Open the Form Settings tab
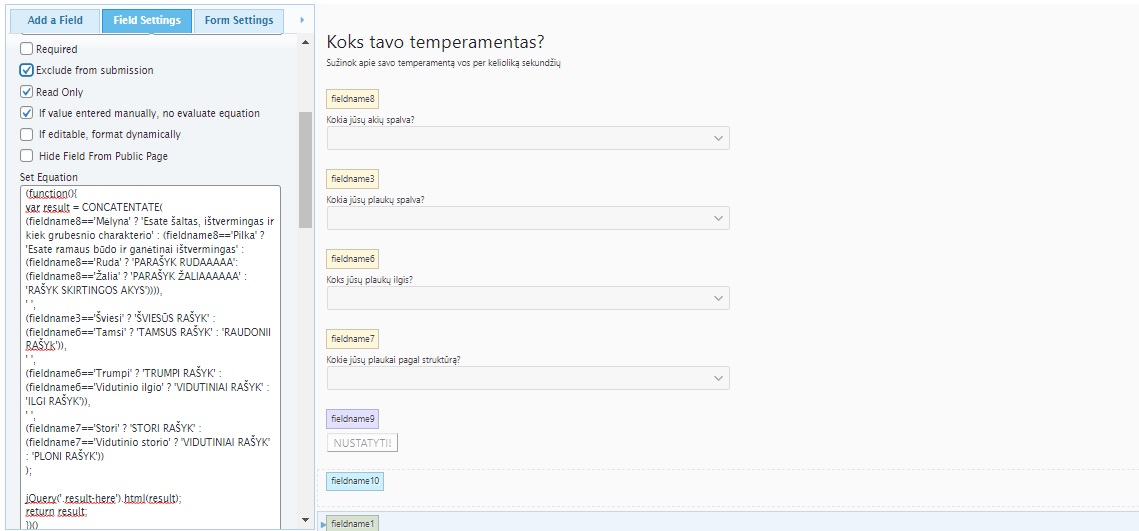 pyautogui.click(x=239, y=20)
